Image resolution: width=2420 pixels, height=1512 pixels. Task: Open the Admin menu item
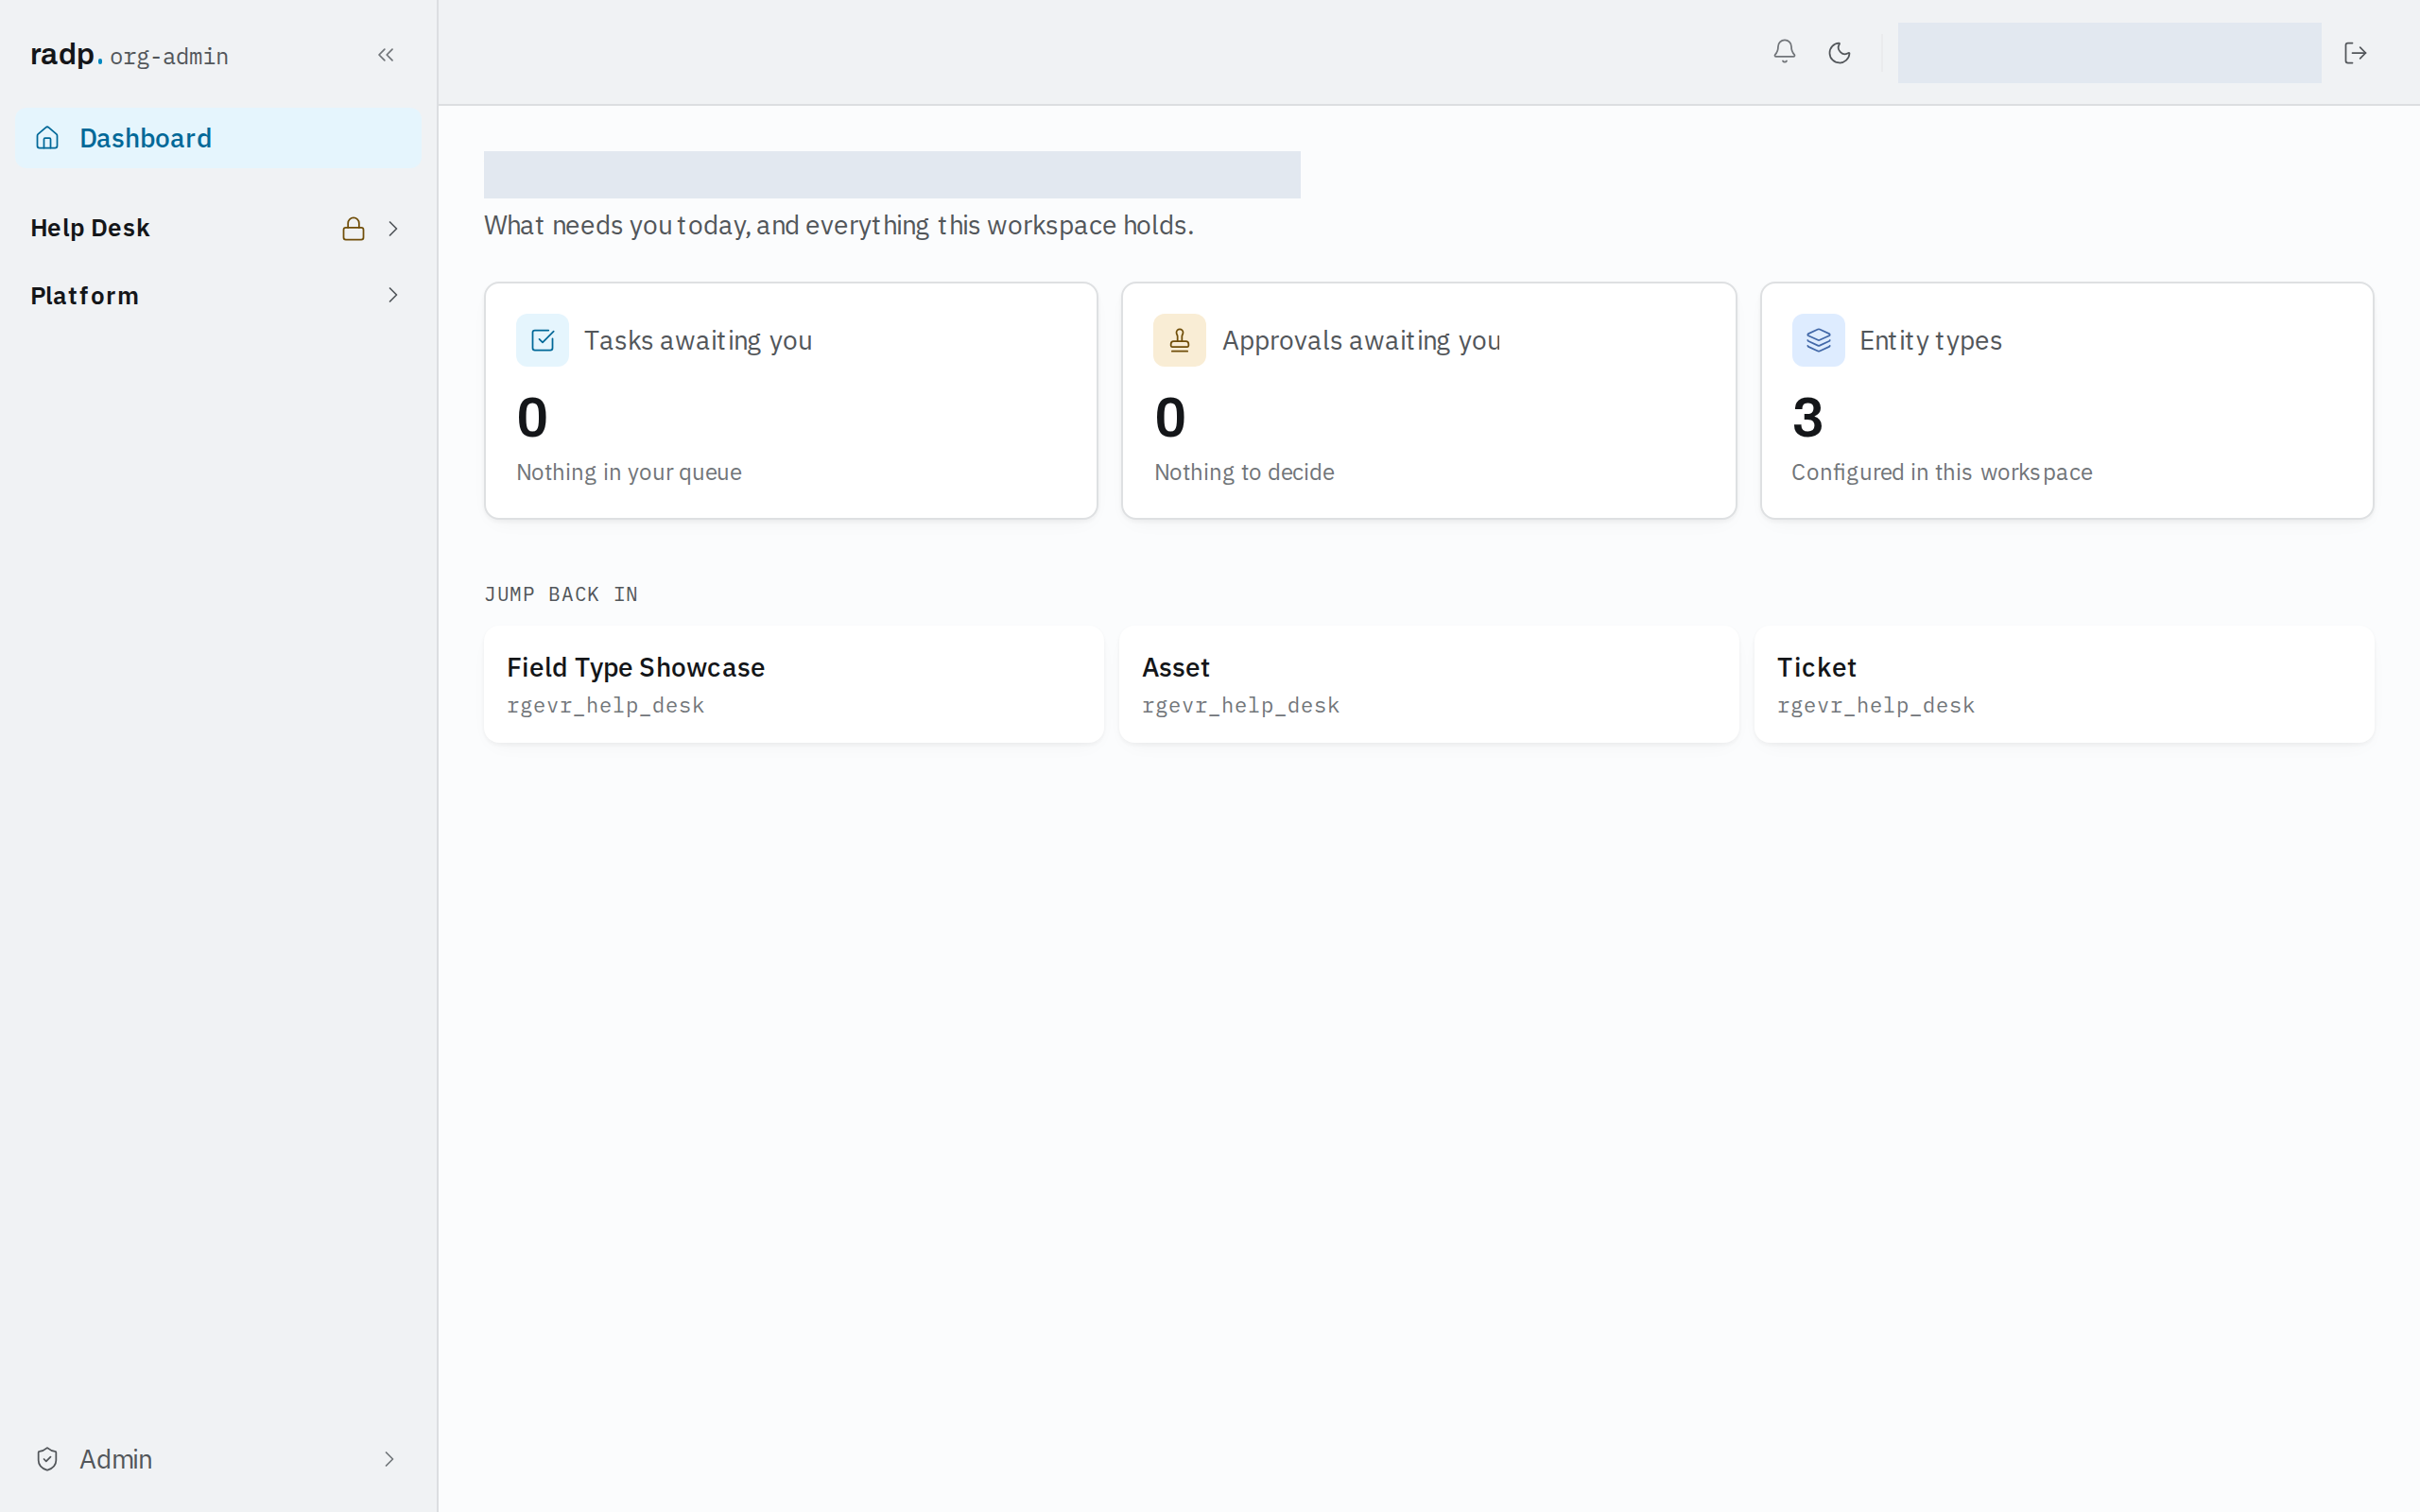[218, 1459]
